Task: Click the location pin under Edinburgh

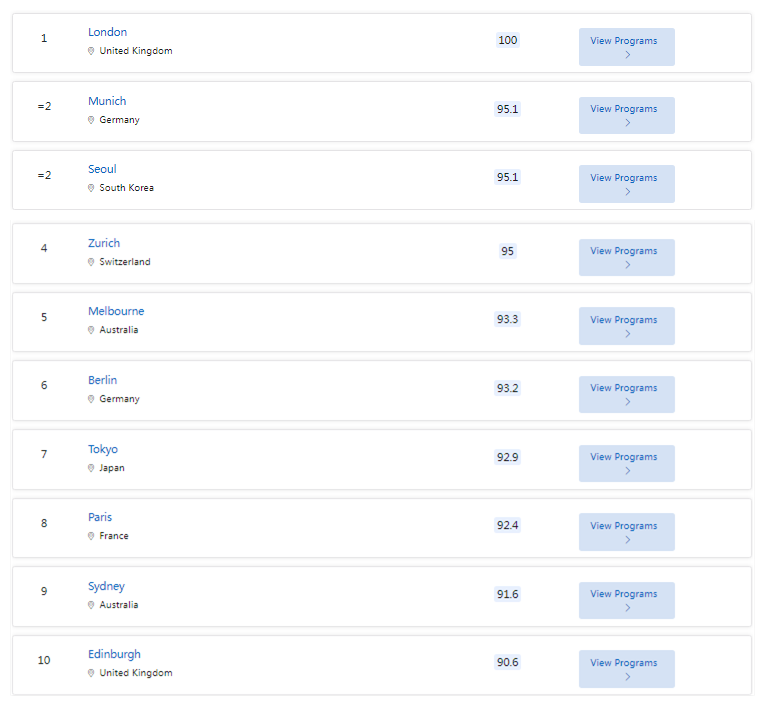Action: coord(91,674)
